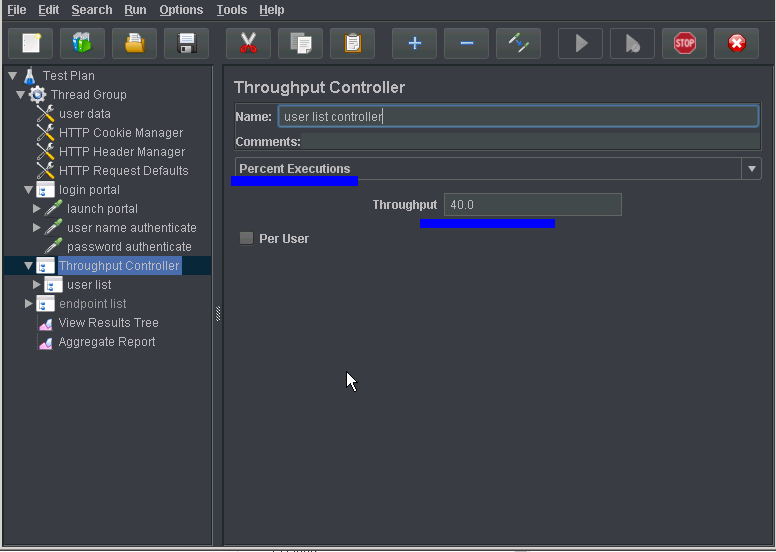Select 'Aggregate Report' tree label
Screen dimensions: 776x552
click(x=107, y=342)
